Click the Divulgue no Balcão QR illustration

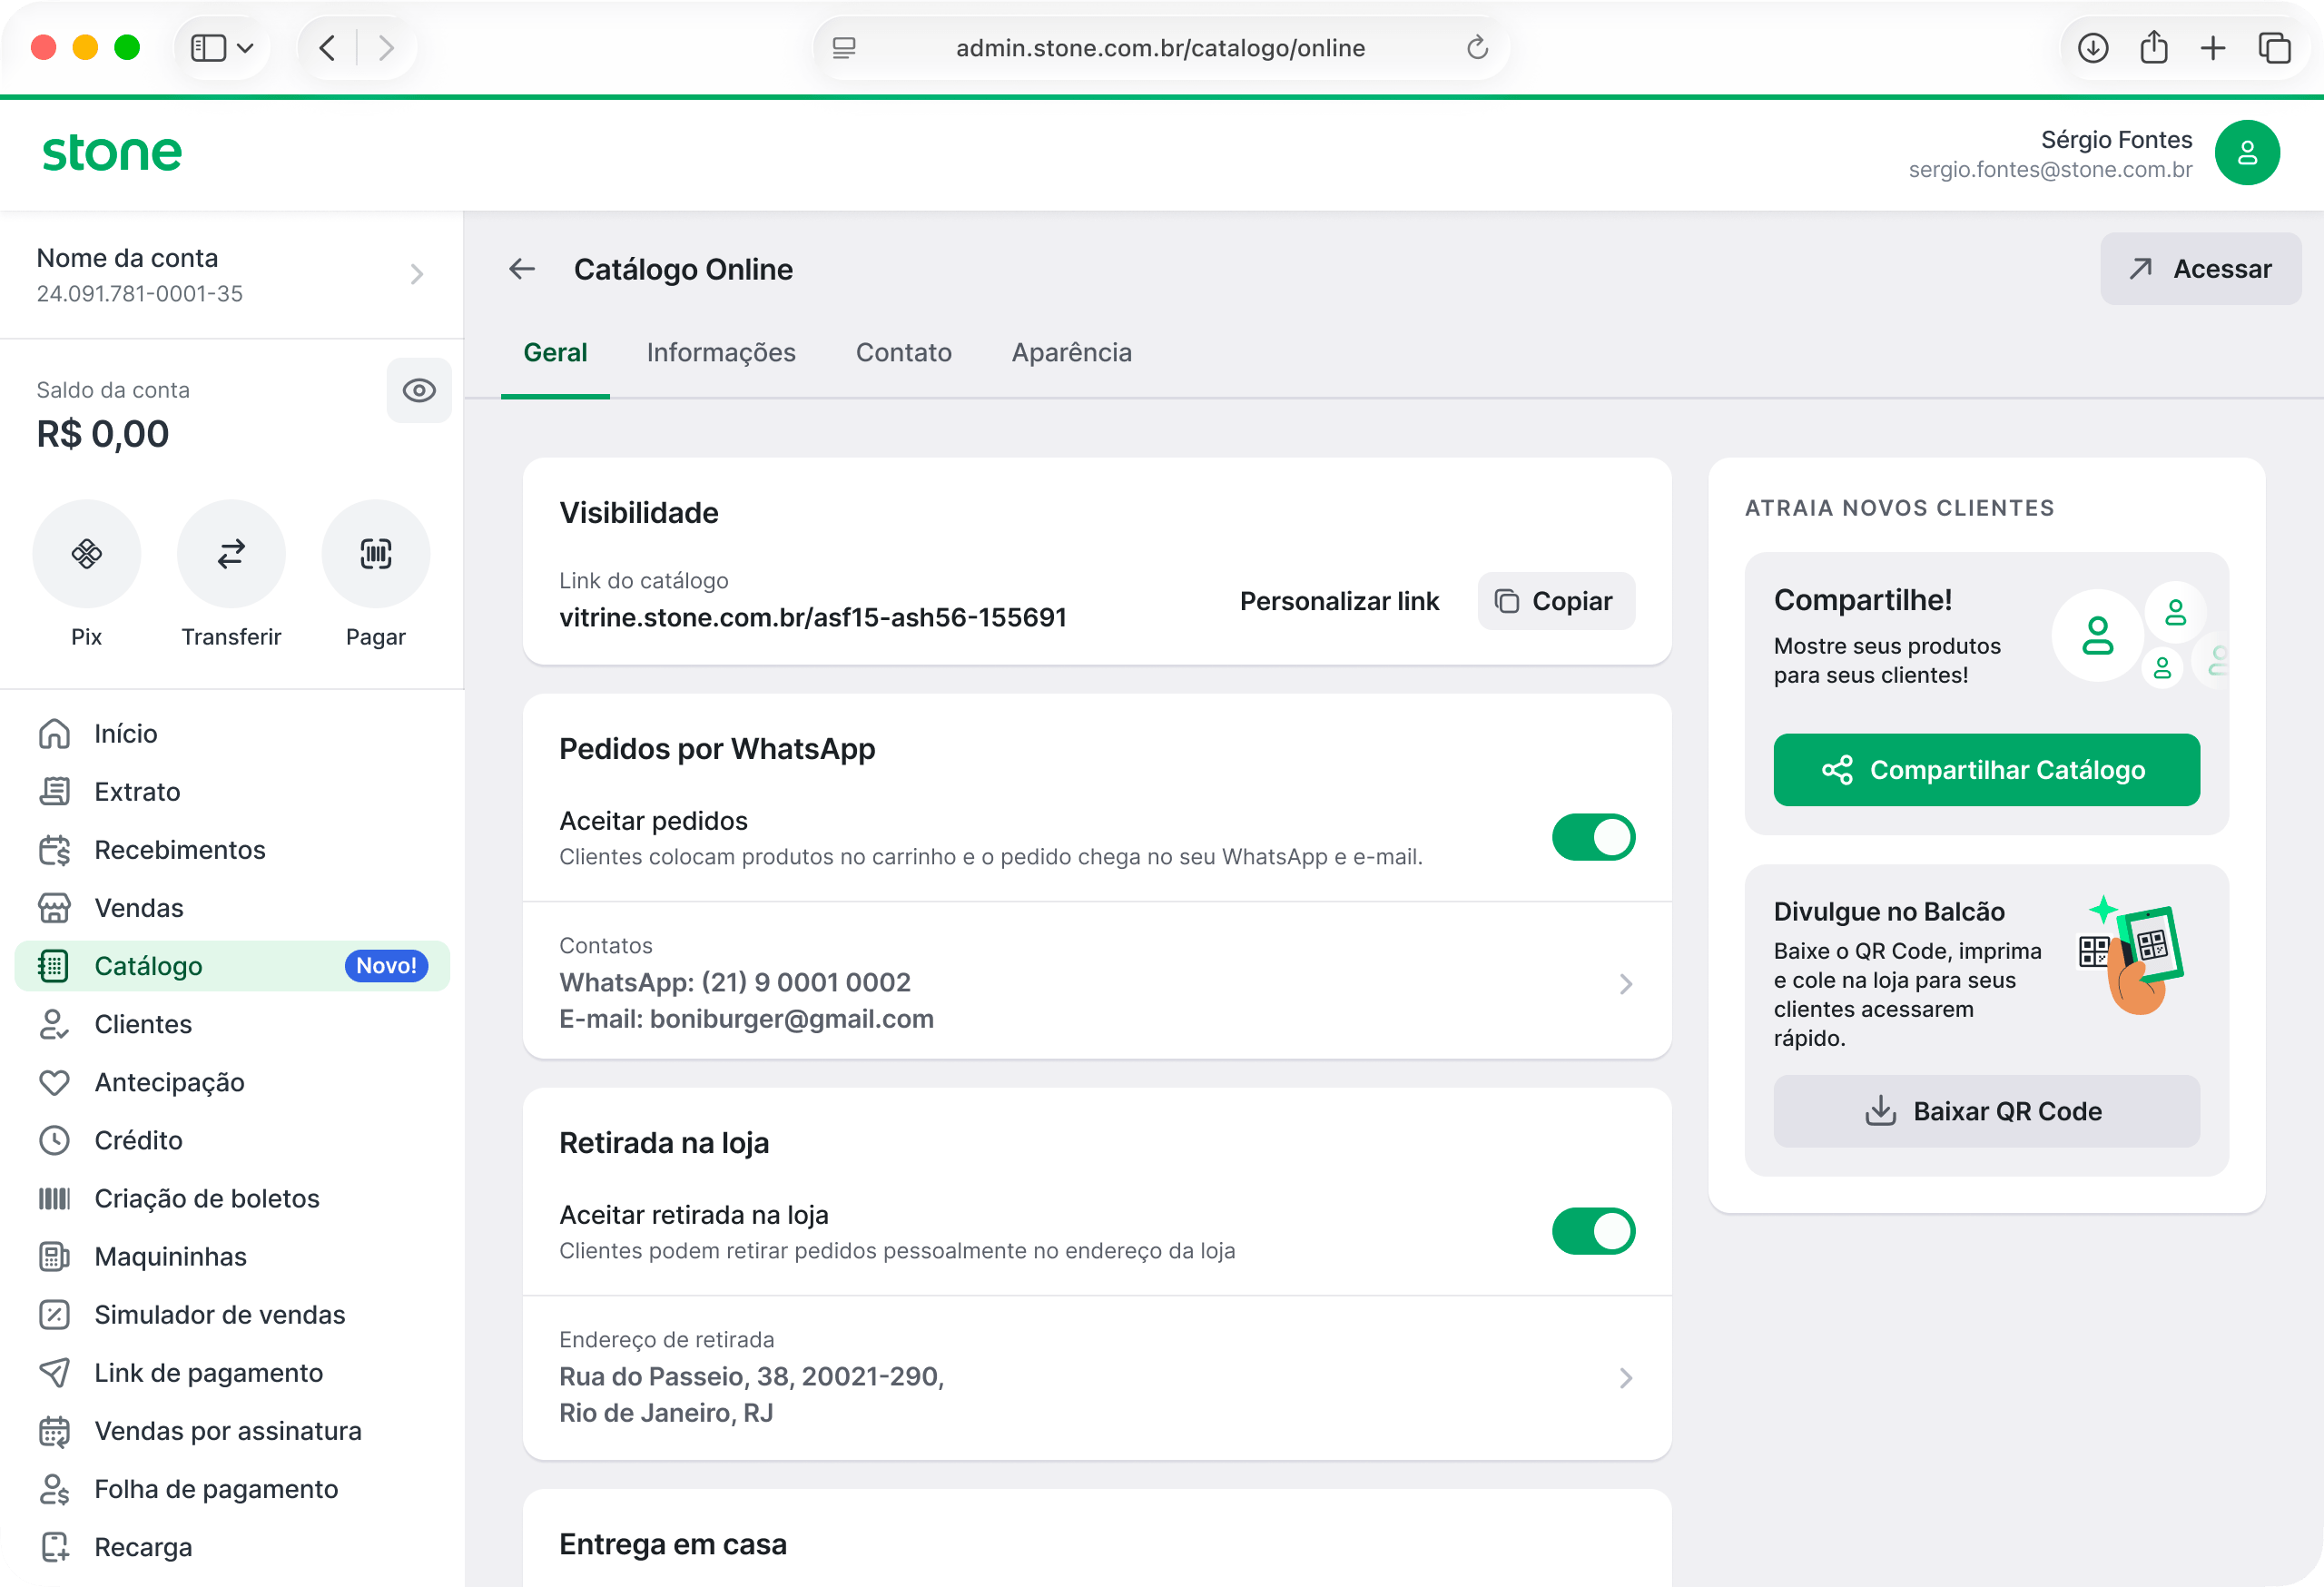tap(2129, 955)
